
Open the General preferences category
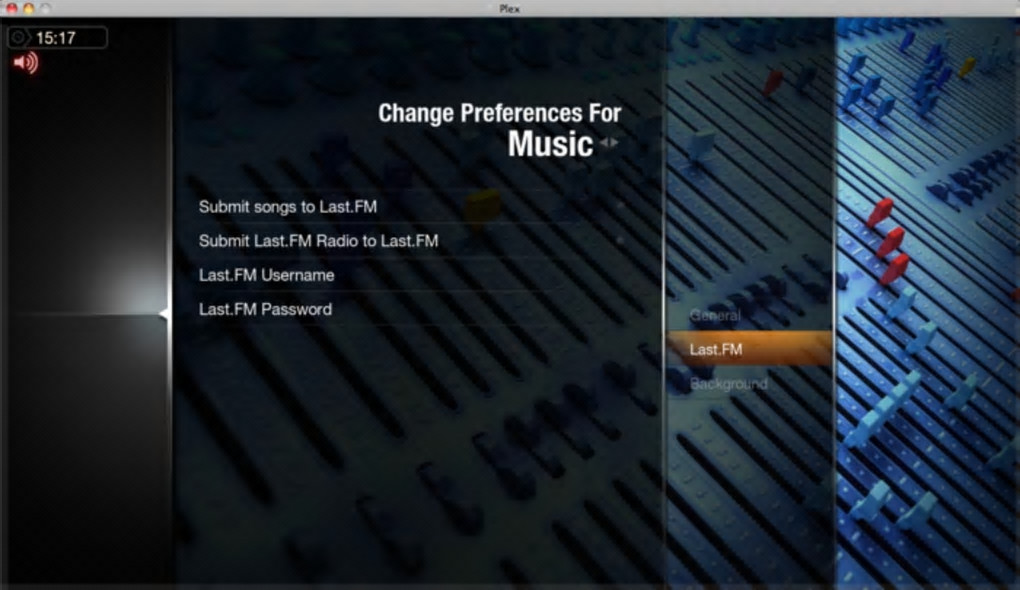pyautogui.click(x=715, y=315)
